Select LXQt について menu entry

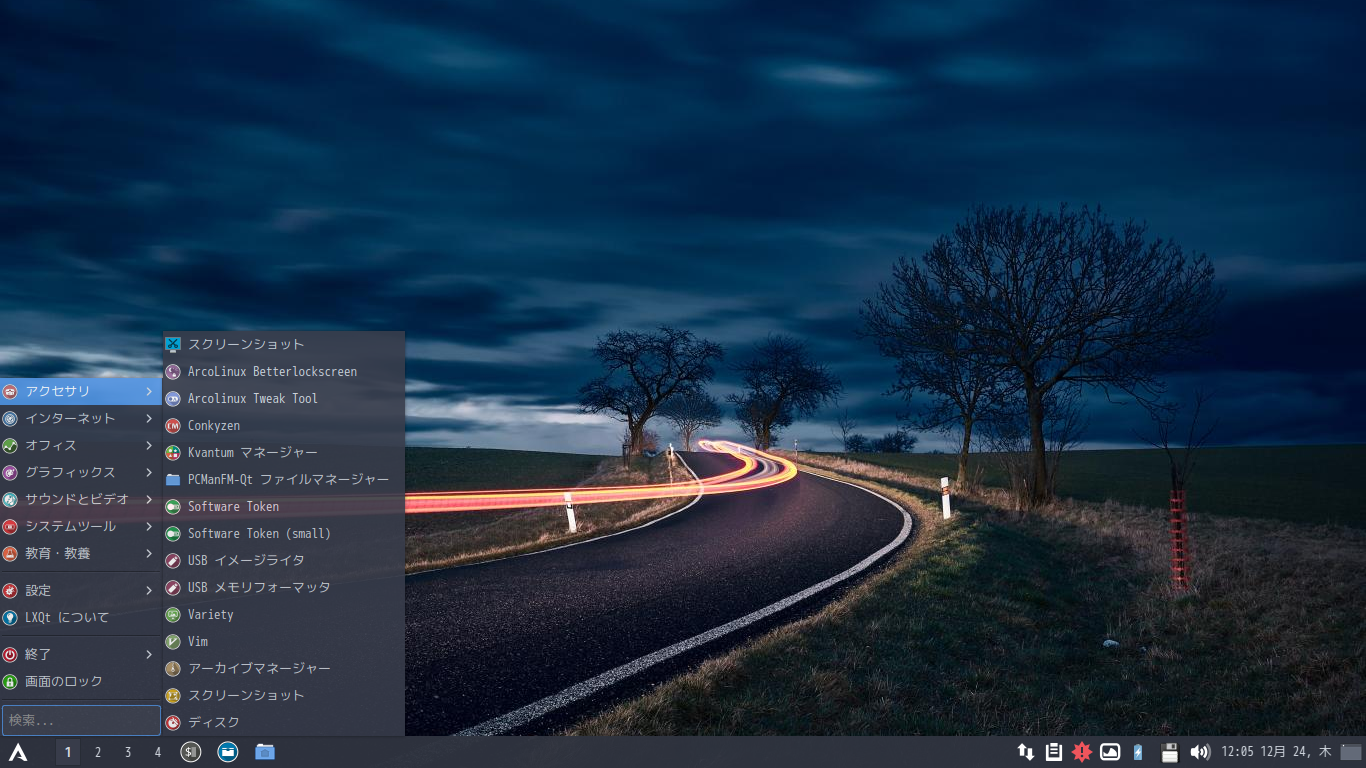[80, 617]
